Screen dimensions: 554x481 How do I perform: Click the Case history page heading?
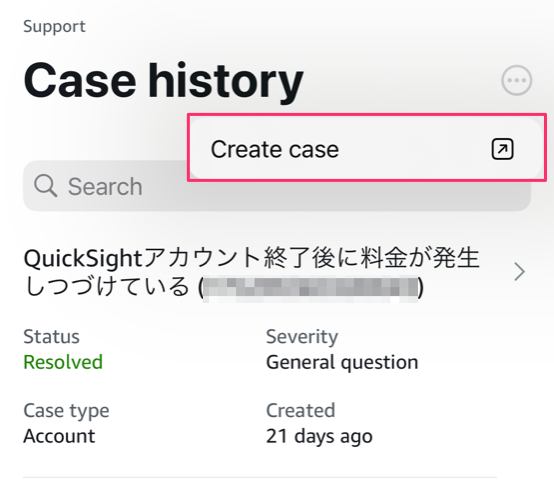point(164,81)
